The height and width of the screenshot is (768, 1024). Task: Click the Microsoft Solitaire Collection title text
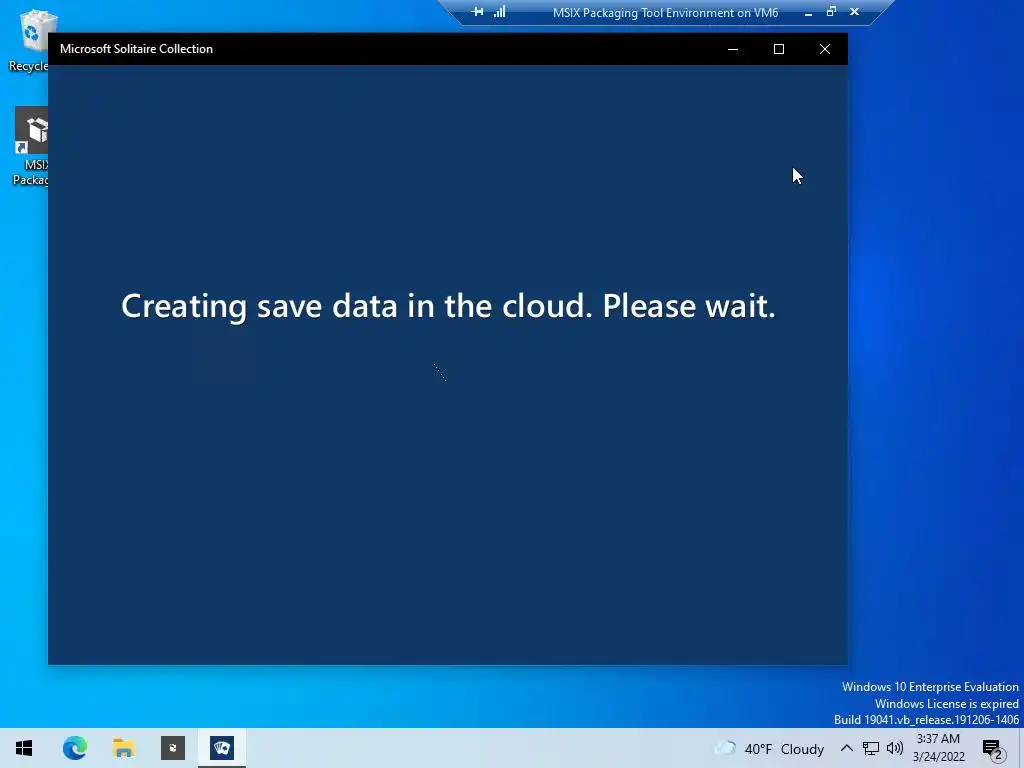[136, 49]
